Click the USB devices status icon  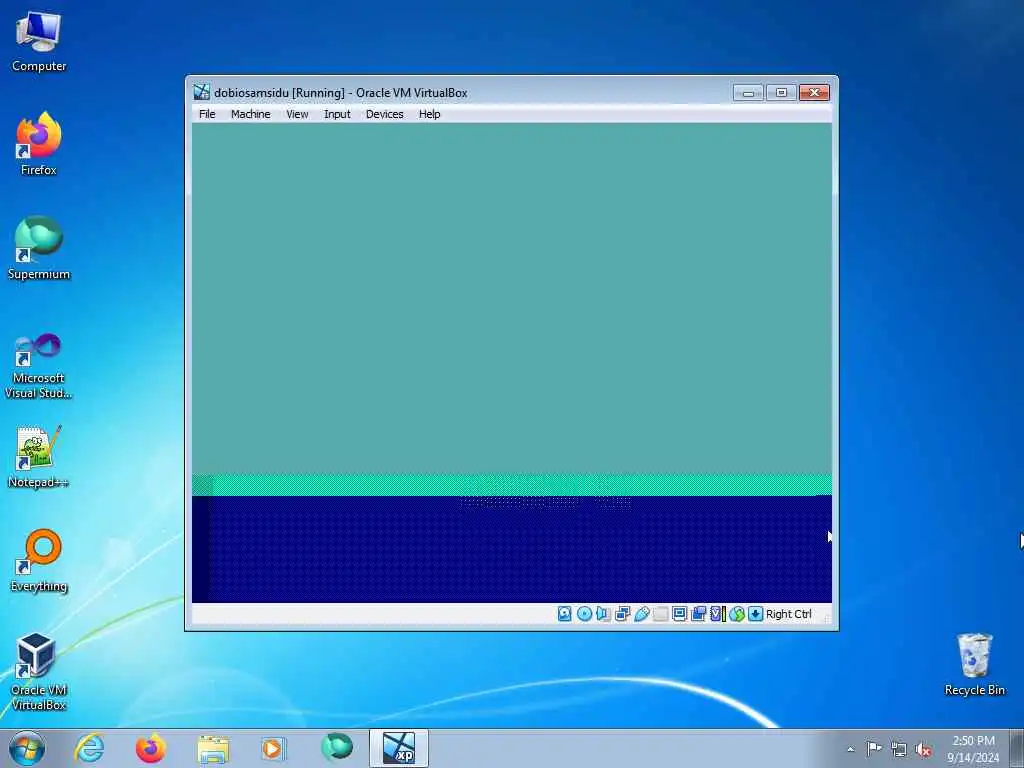[x=641, y=614]
